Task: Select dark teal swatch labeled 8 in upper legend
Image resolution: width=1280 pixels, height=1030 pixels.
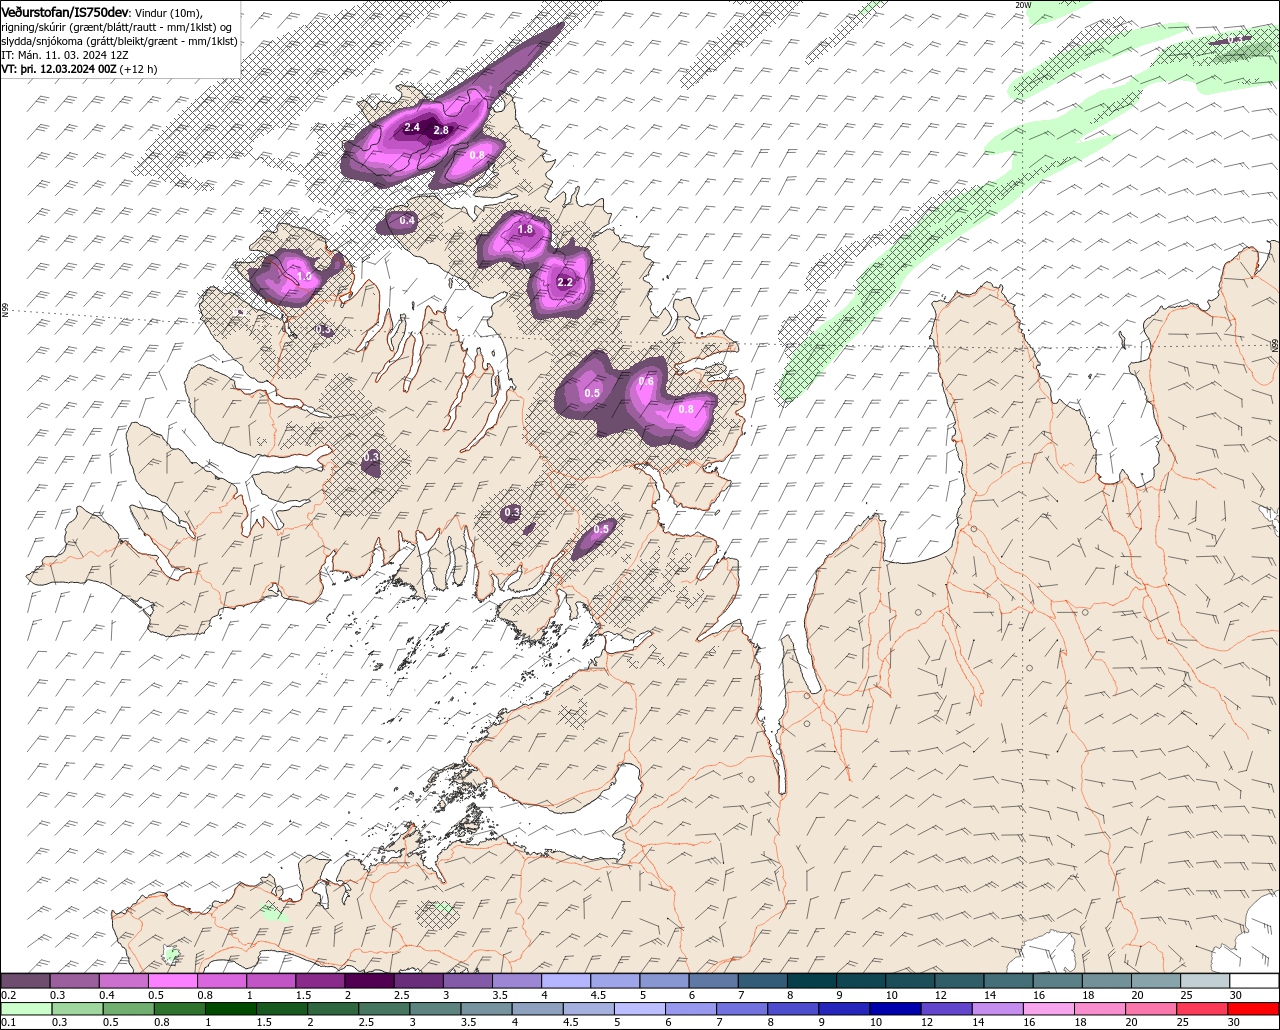Action: point(812,981)
